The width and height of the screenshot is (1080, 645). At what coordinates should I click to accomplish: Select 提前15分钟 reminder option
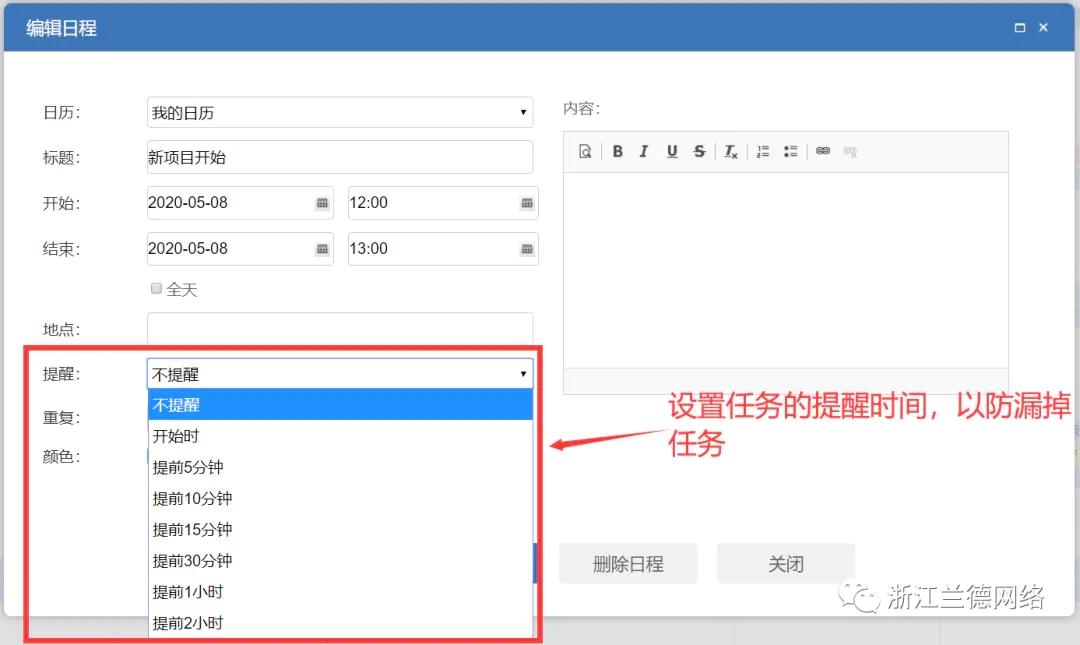pyautogui.click(x=192, y=529)
